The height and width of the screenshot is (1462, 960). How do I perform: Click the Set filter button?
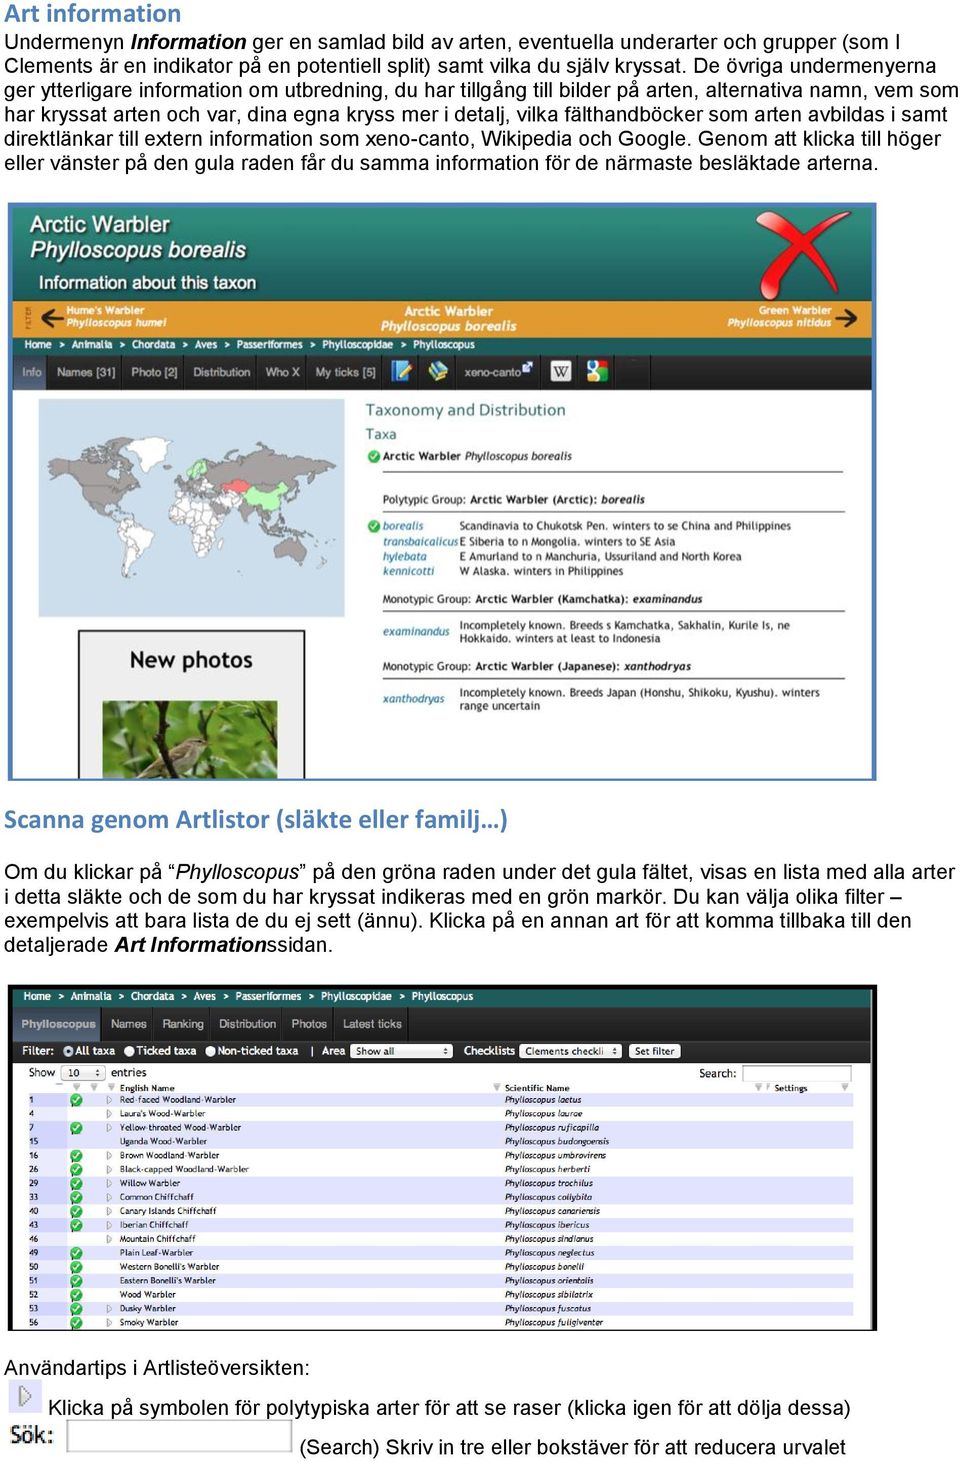pyautogui.click(x=654, y=1051)
